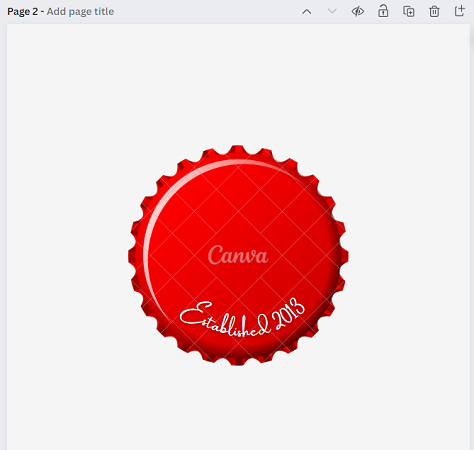Move page up with the up arrow
Viewport: 474px width, 450px height.
tap(307, 12)
